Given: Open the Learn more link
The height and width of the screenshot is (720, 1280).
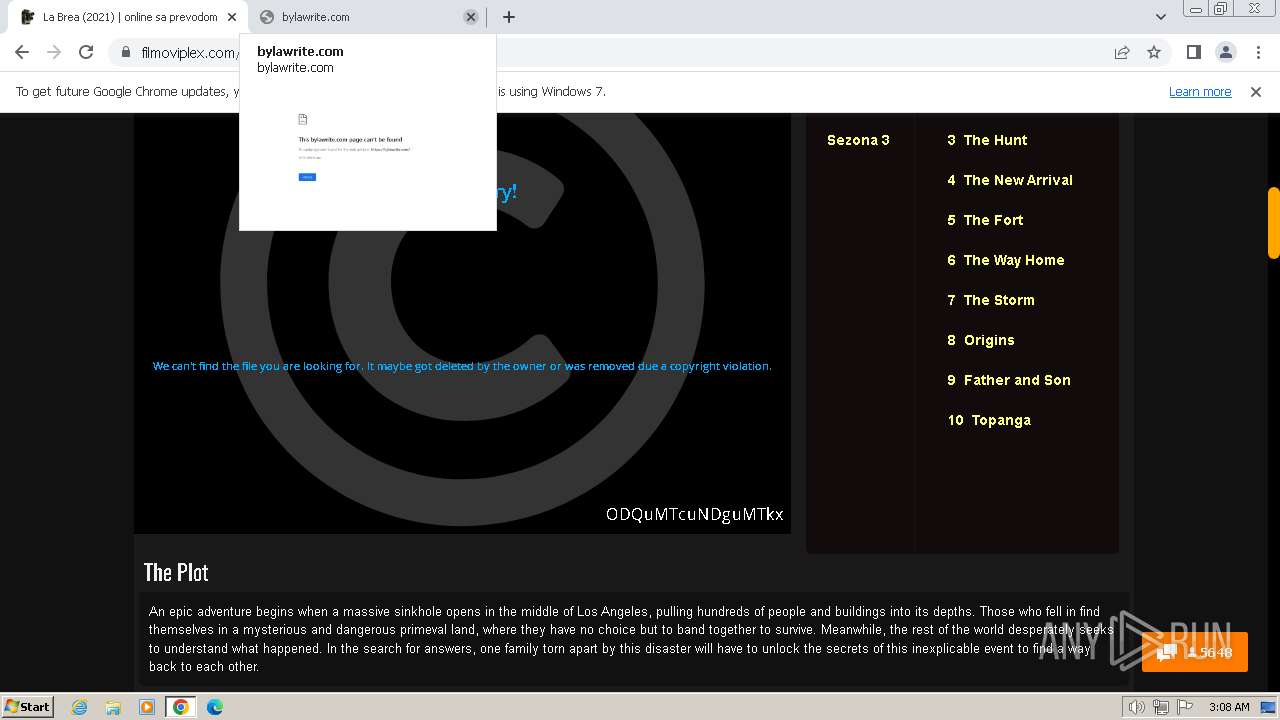Looking at the screenshot, I should (x=1200, y=91).
